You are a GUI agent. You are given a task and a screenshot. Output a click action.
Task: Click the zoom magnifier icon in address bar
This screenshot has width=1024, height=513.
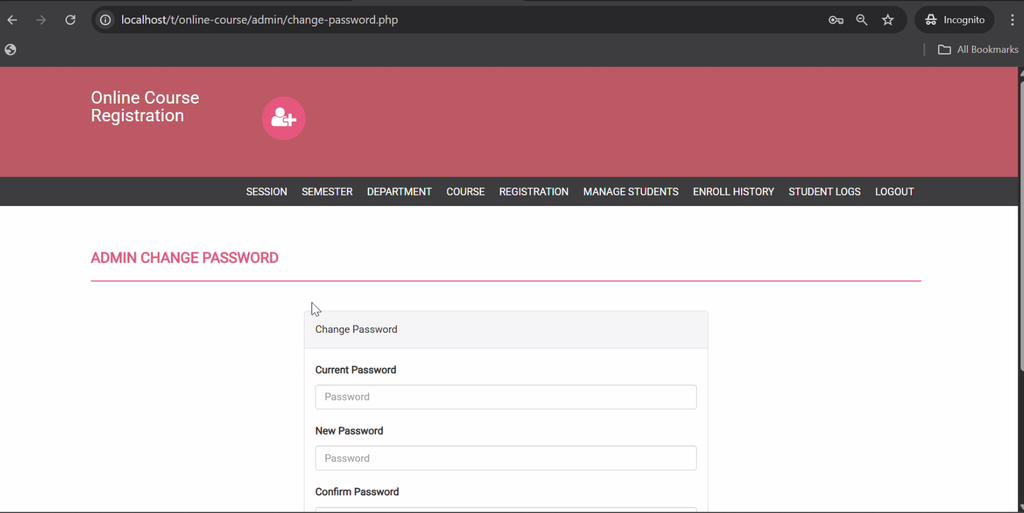click(861, 20)
